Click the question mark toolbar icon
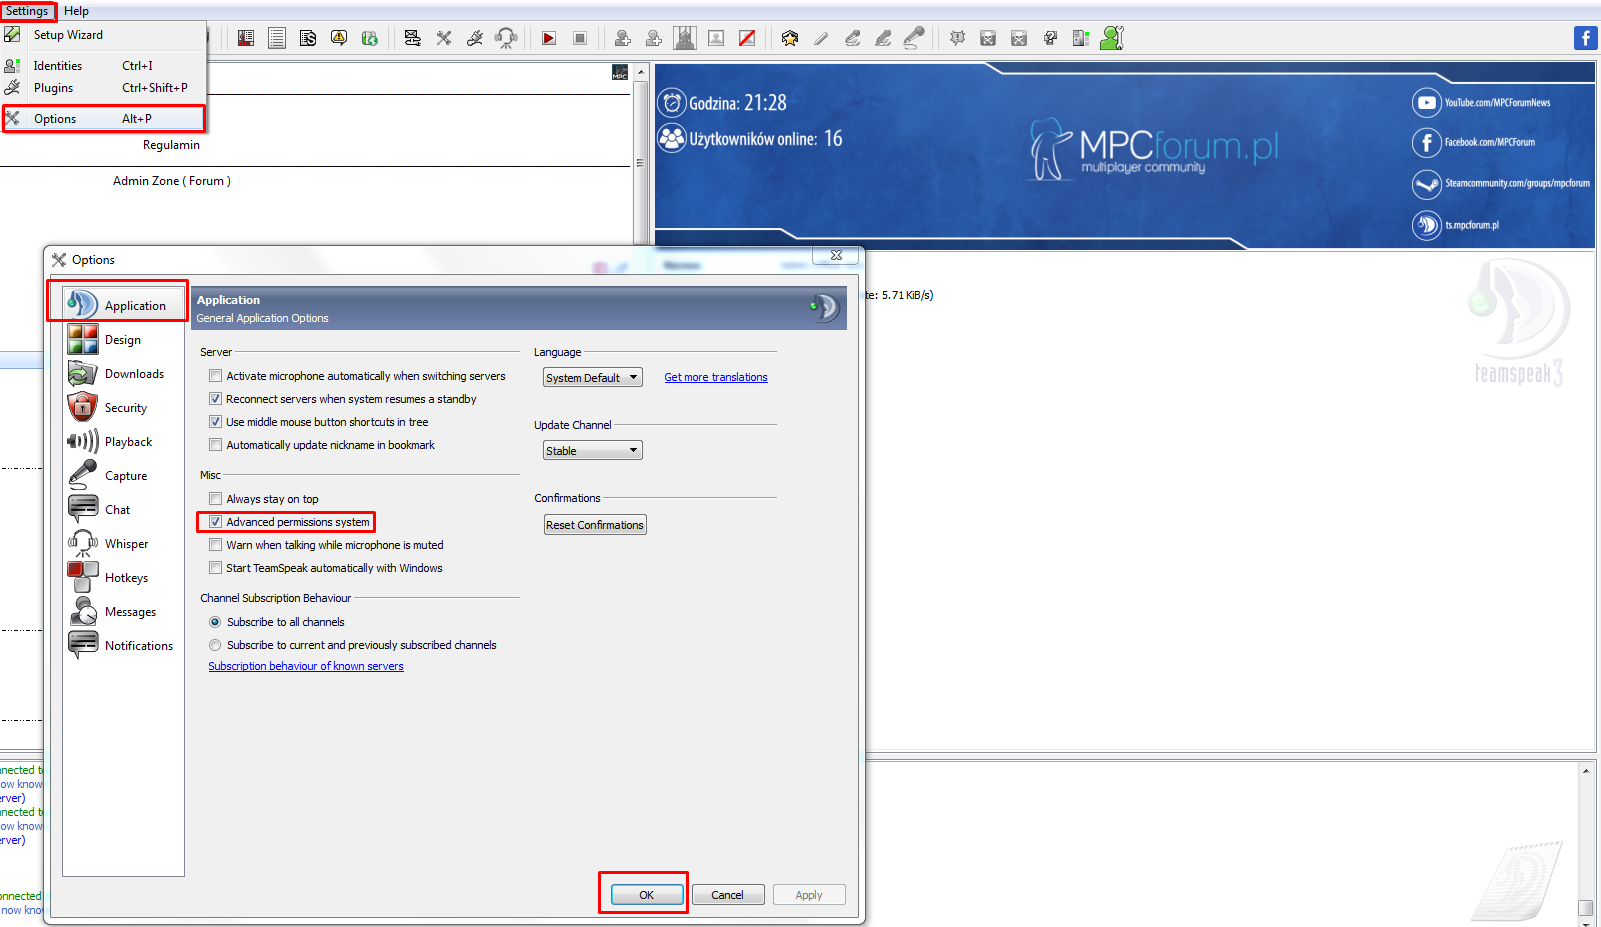Screen dimensions: 1601x927 pos(1050,38)
